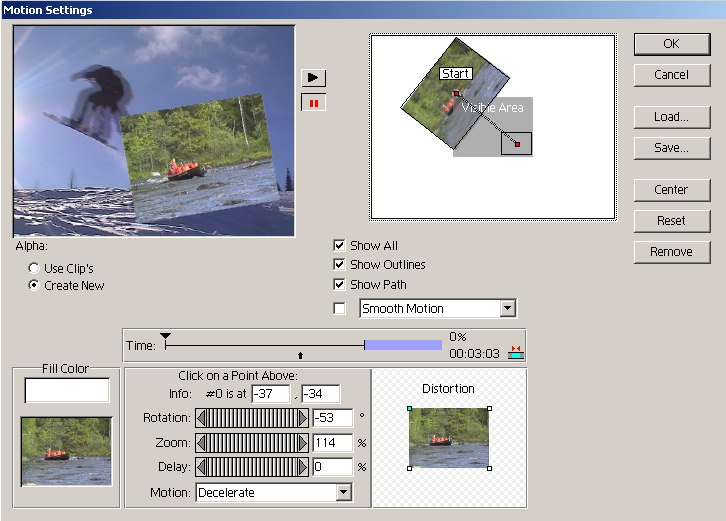Uncheck Show Outlines
The width and height of the screenshot is (726, 521).
point(339,264)
